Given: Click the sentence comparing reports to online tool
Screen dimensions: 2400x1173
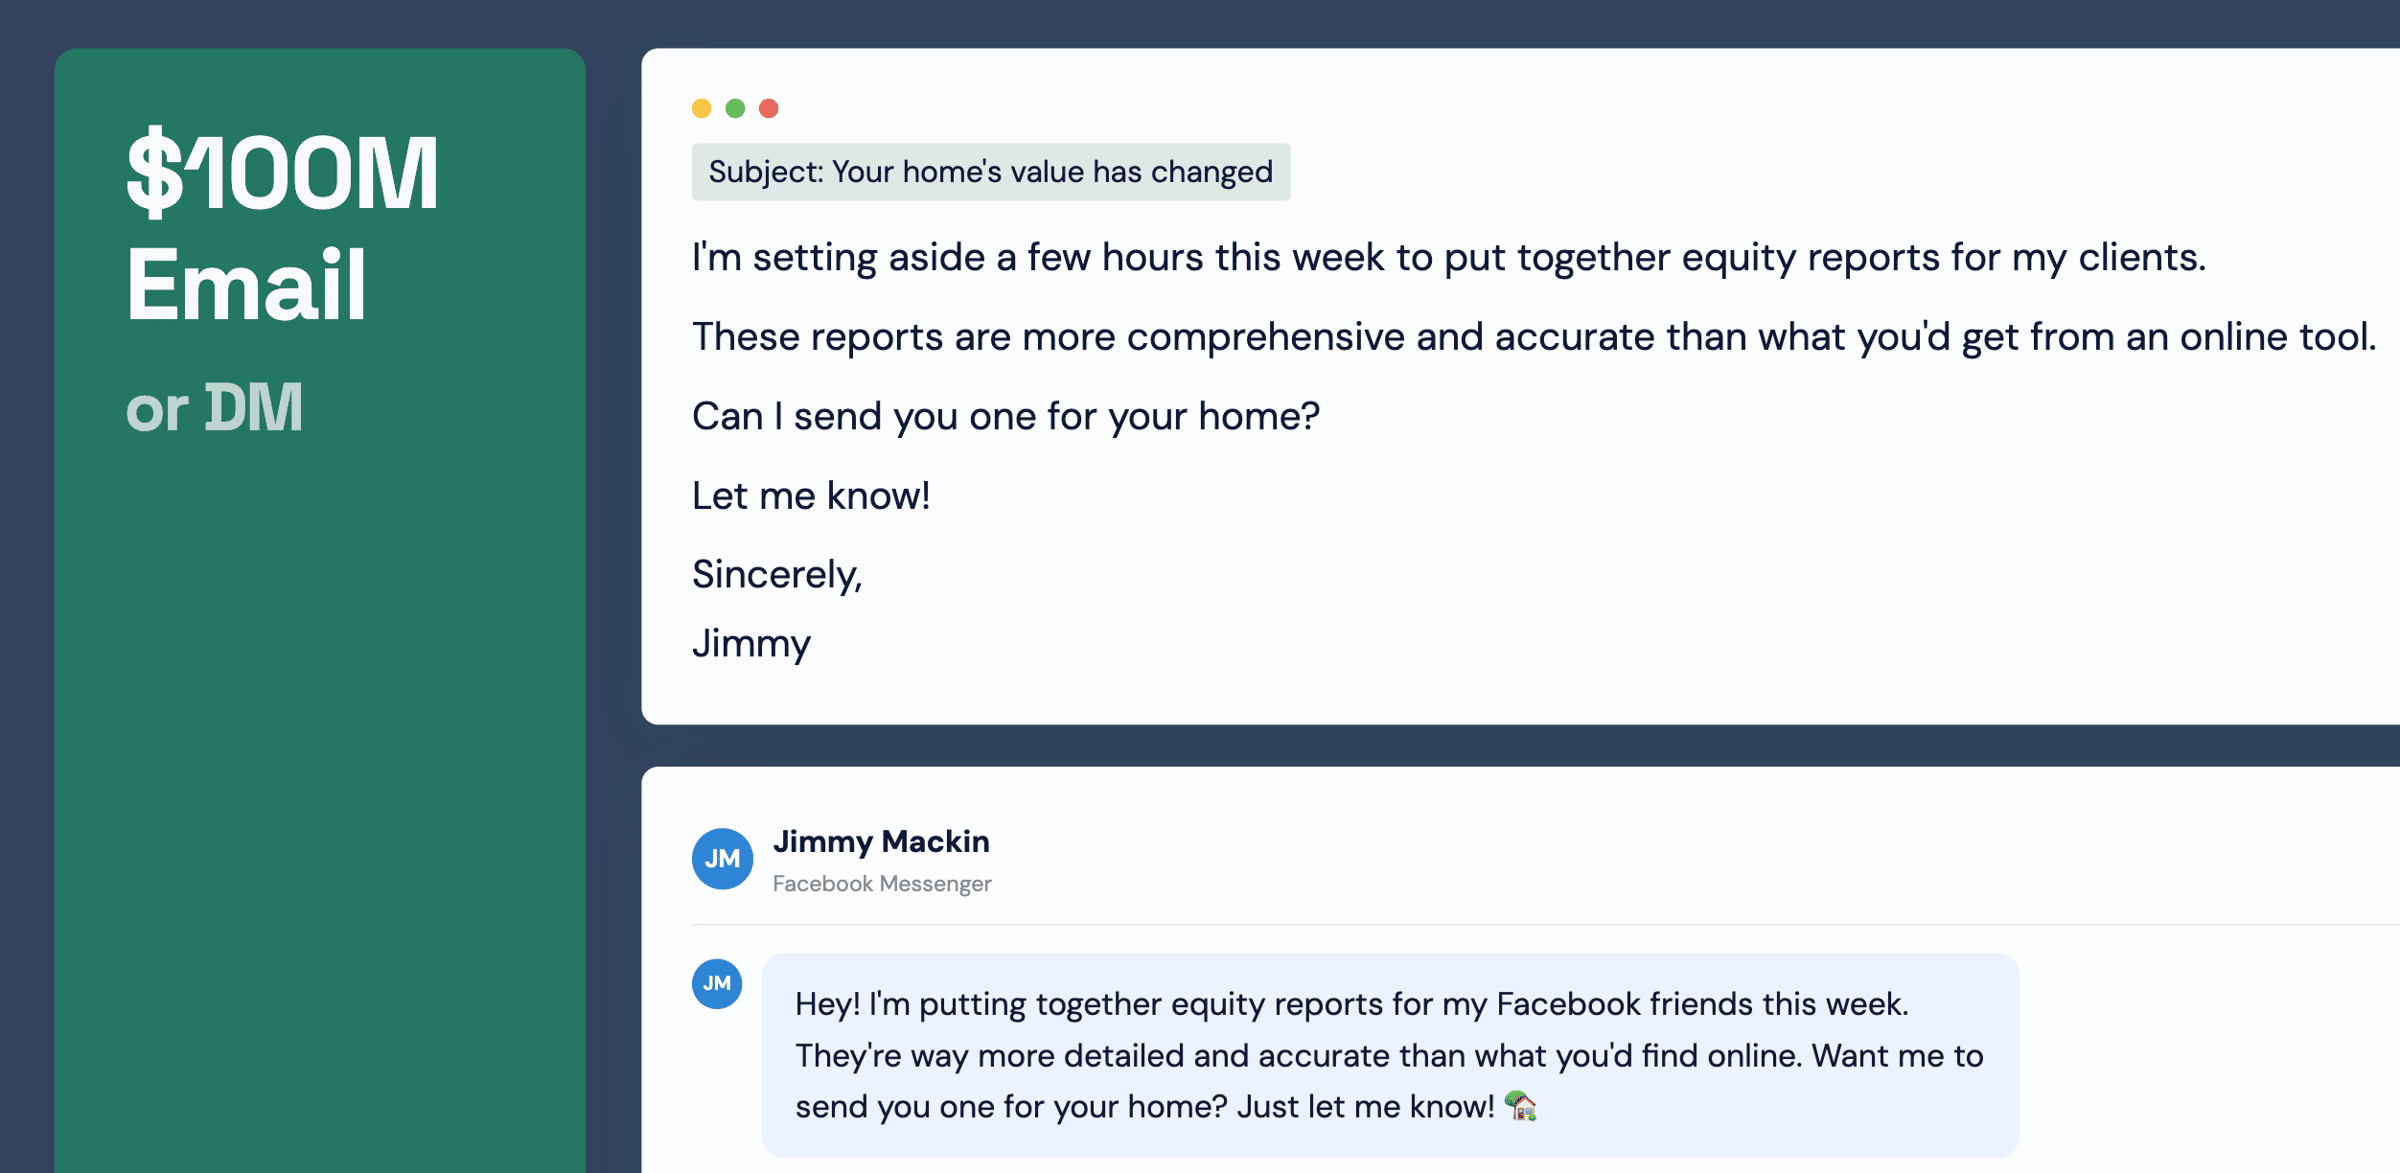Looking at the screenshot, I should pyautogui.click(x=1533, y=337).
